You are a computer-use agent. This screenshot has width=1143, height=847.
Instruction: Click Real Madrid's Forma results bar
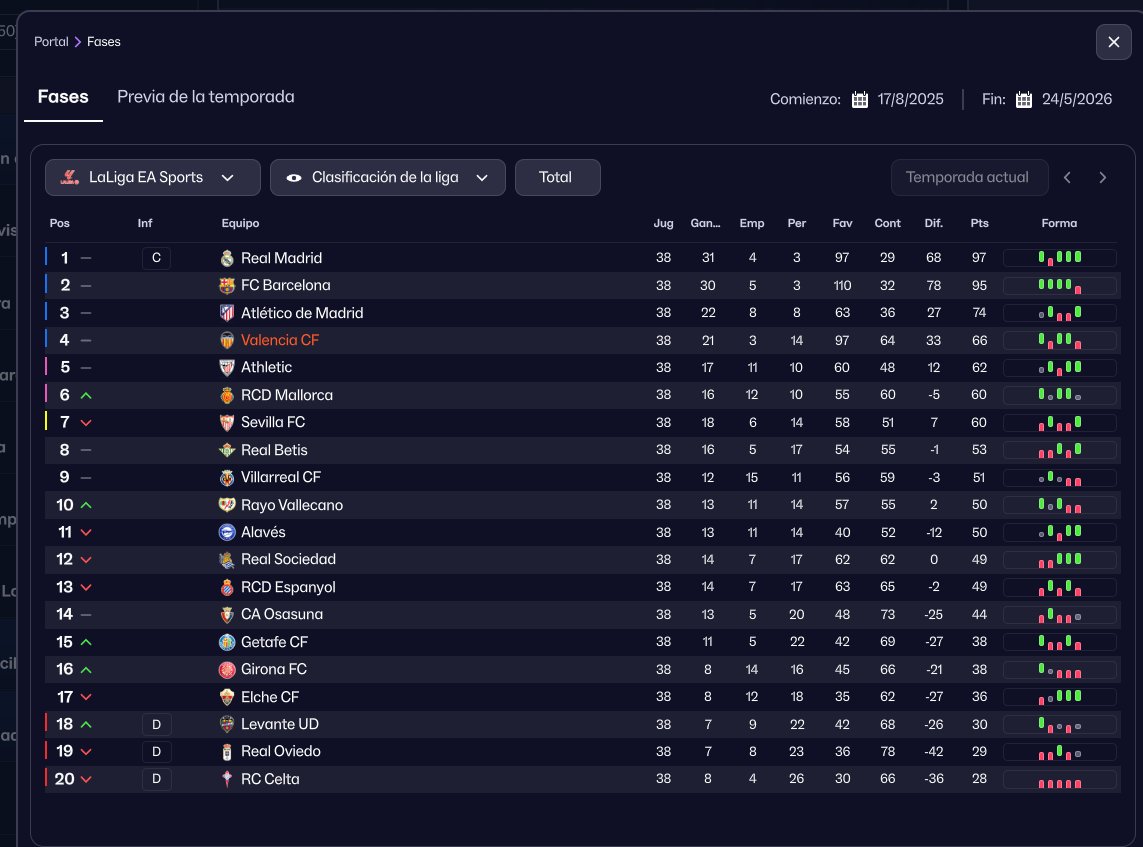[x=1059, y=258]
